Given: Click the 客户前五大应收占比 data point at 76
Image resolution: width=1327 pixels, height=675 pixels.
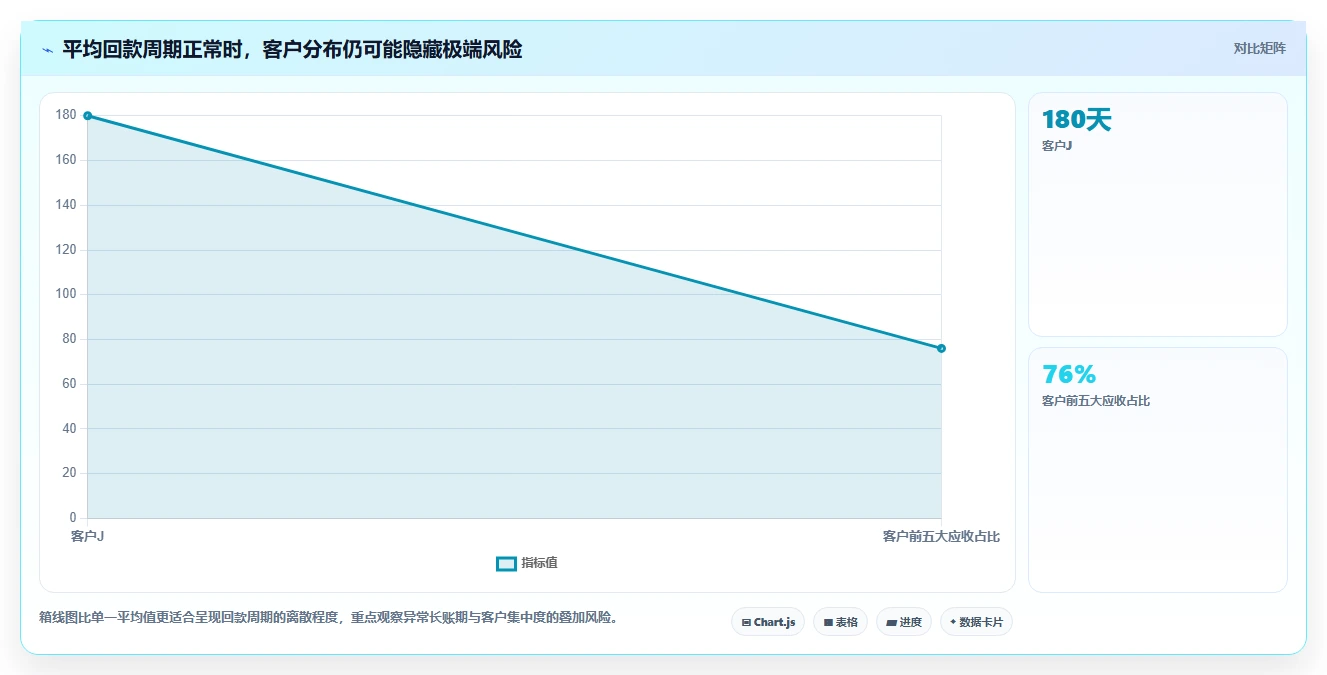Looking at the screenshot, I should (x=941, y=348).
